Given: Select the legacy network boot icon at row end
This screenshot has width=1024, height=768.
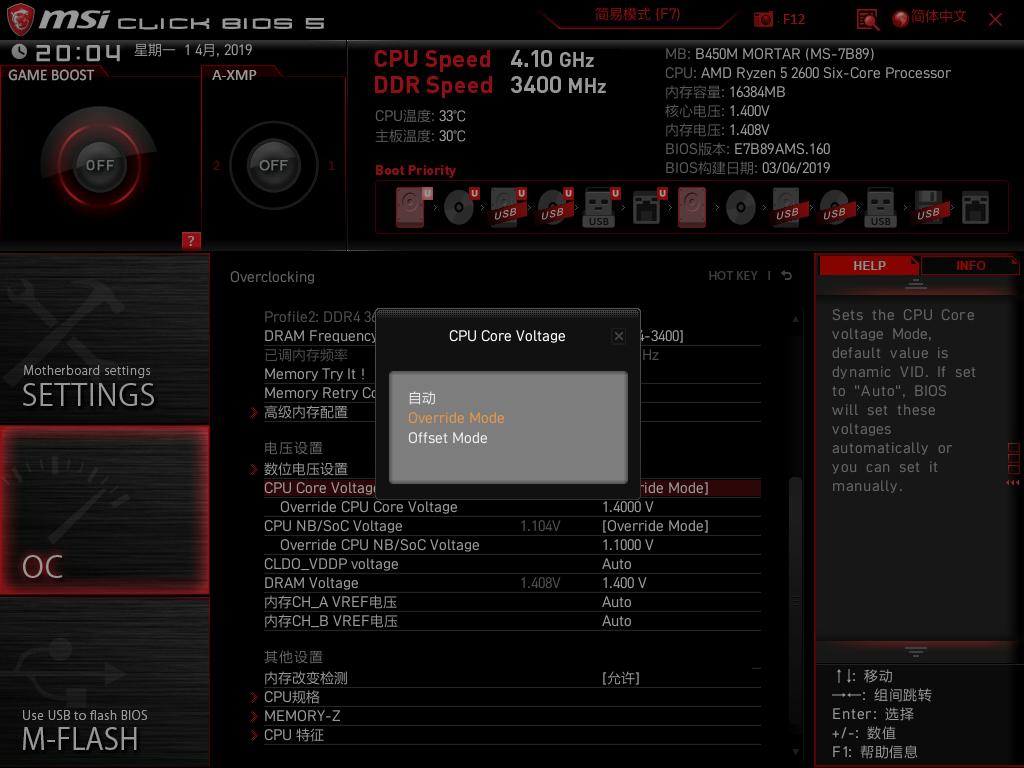Looking at the screenshot, I should (x=975, y=208).
